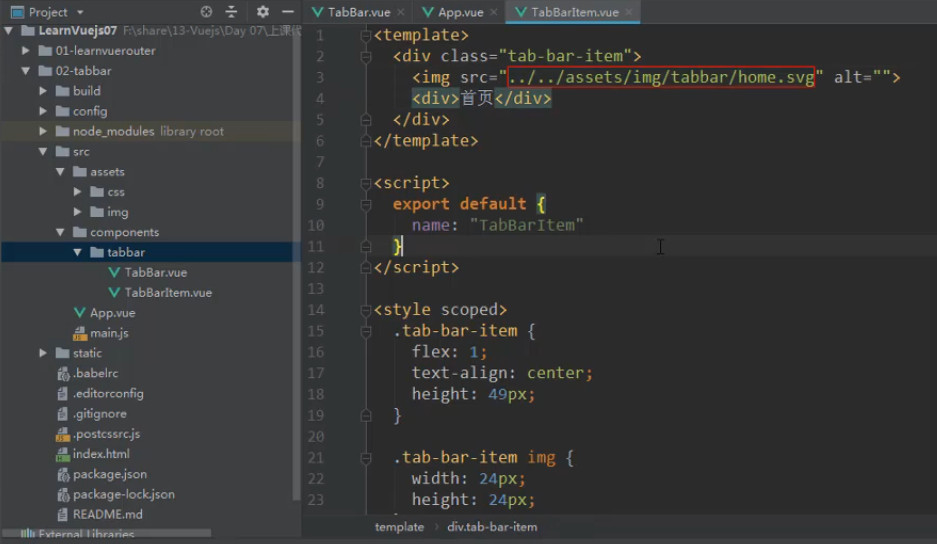Open index.html in project tree

pyautogui.click(x=101, y=454)
